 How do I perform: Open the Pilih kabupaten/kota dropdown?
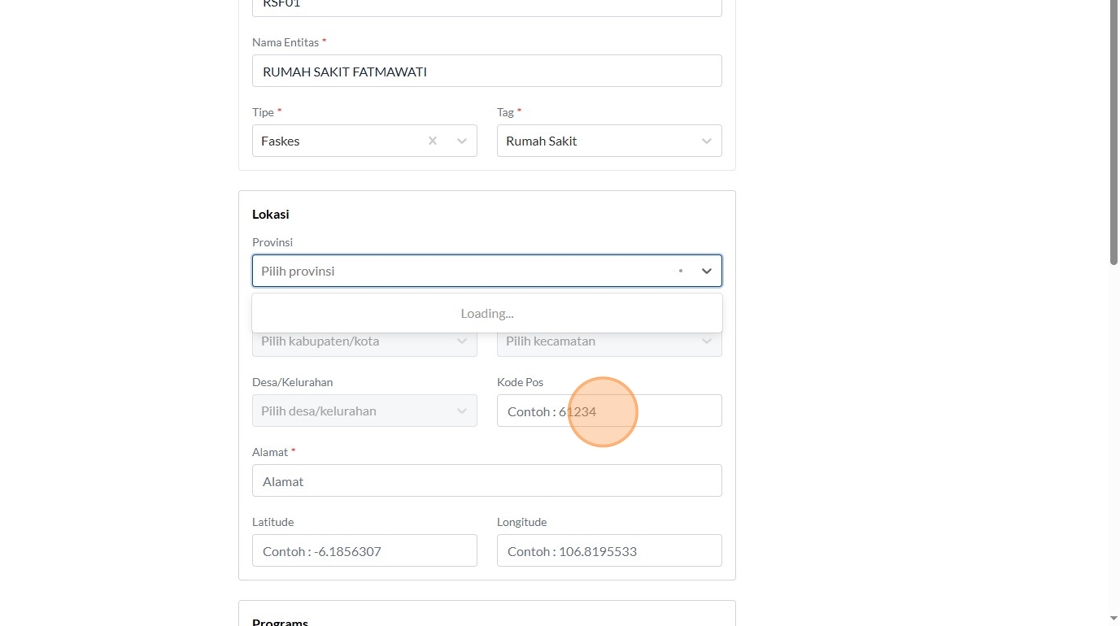[x=350, y=342]
